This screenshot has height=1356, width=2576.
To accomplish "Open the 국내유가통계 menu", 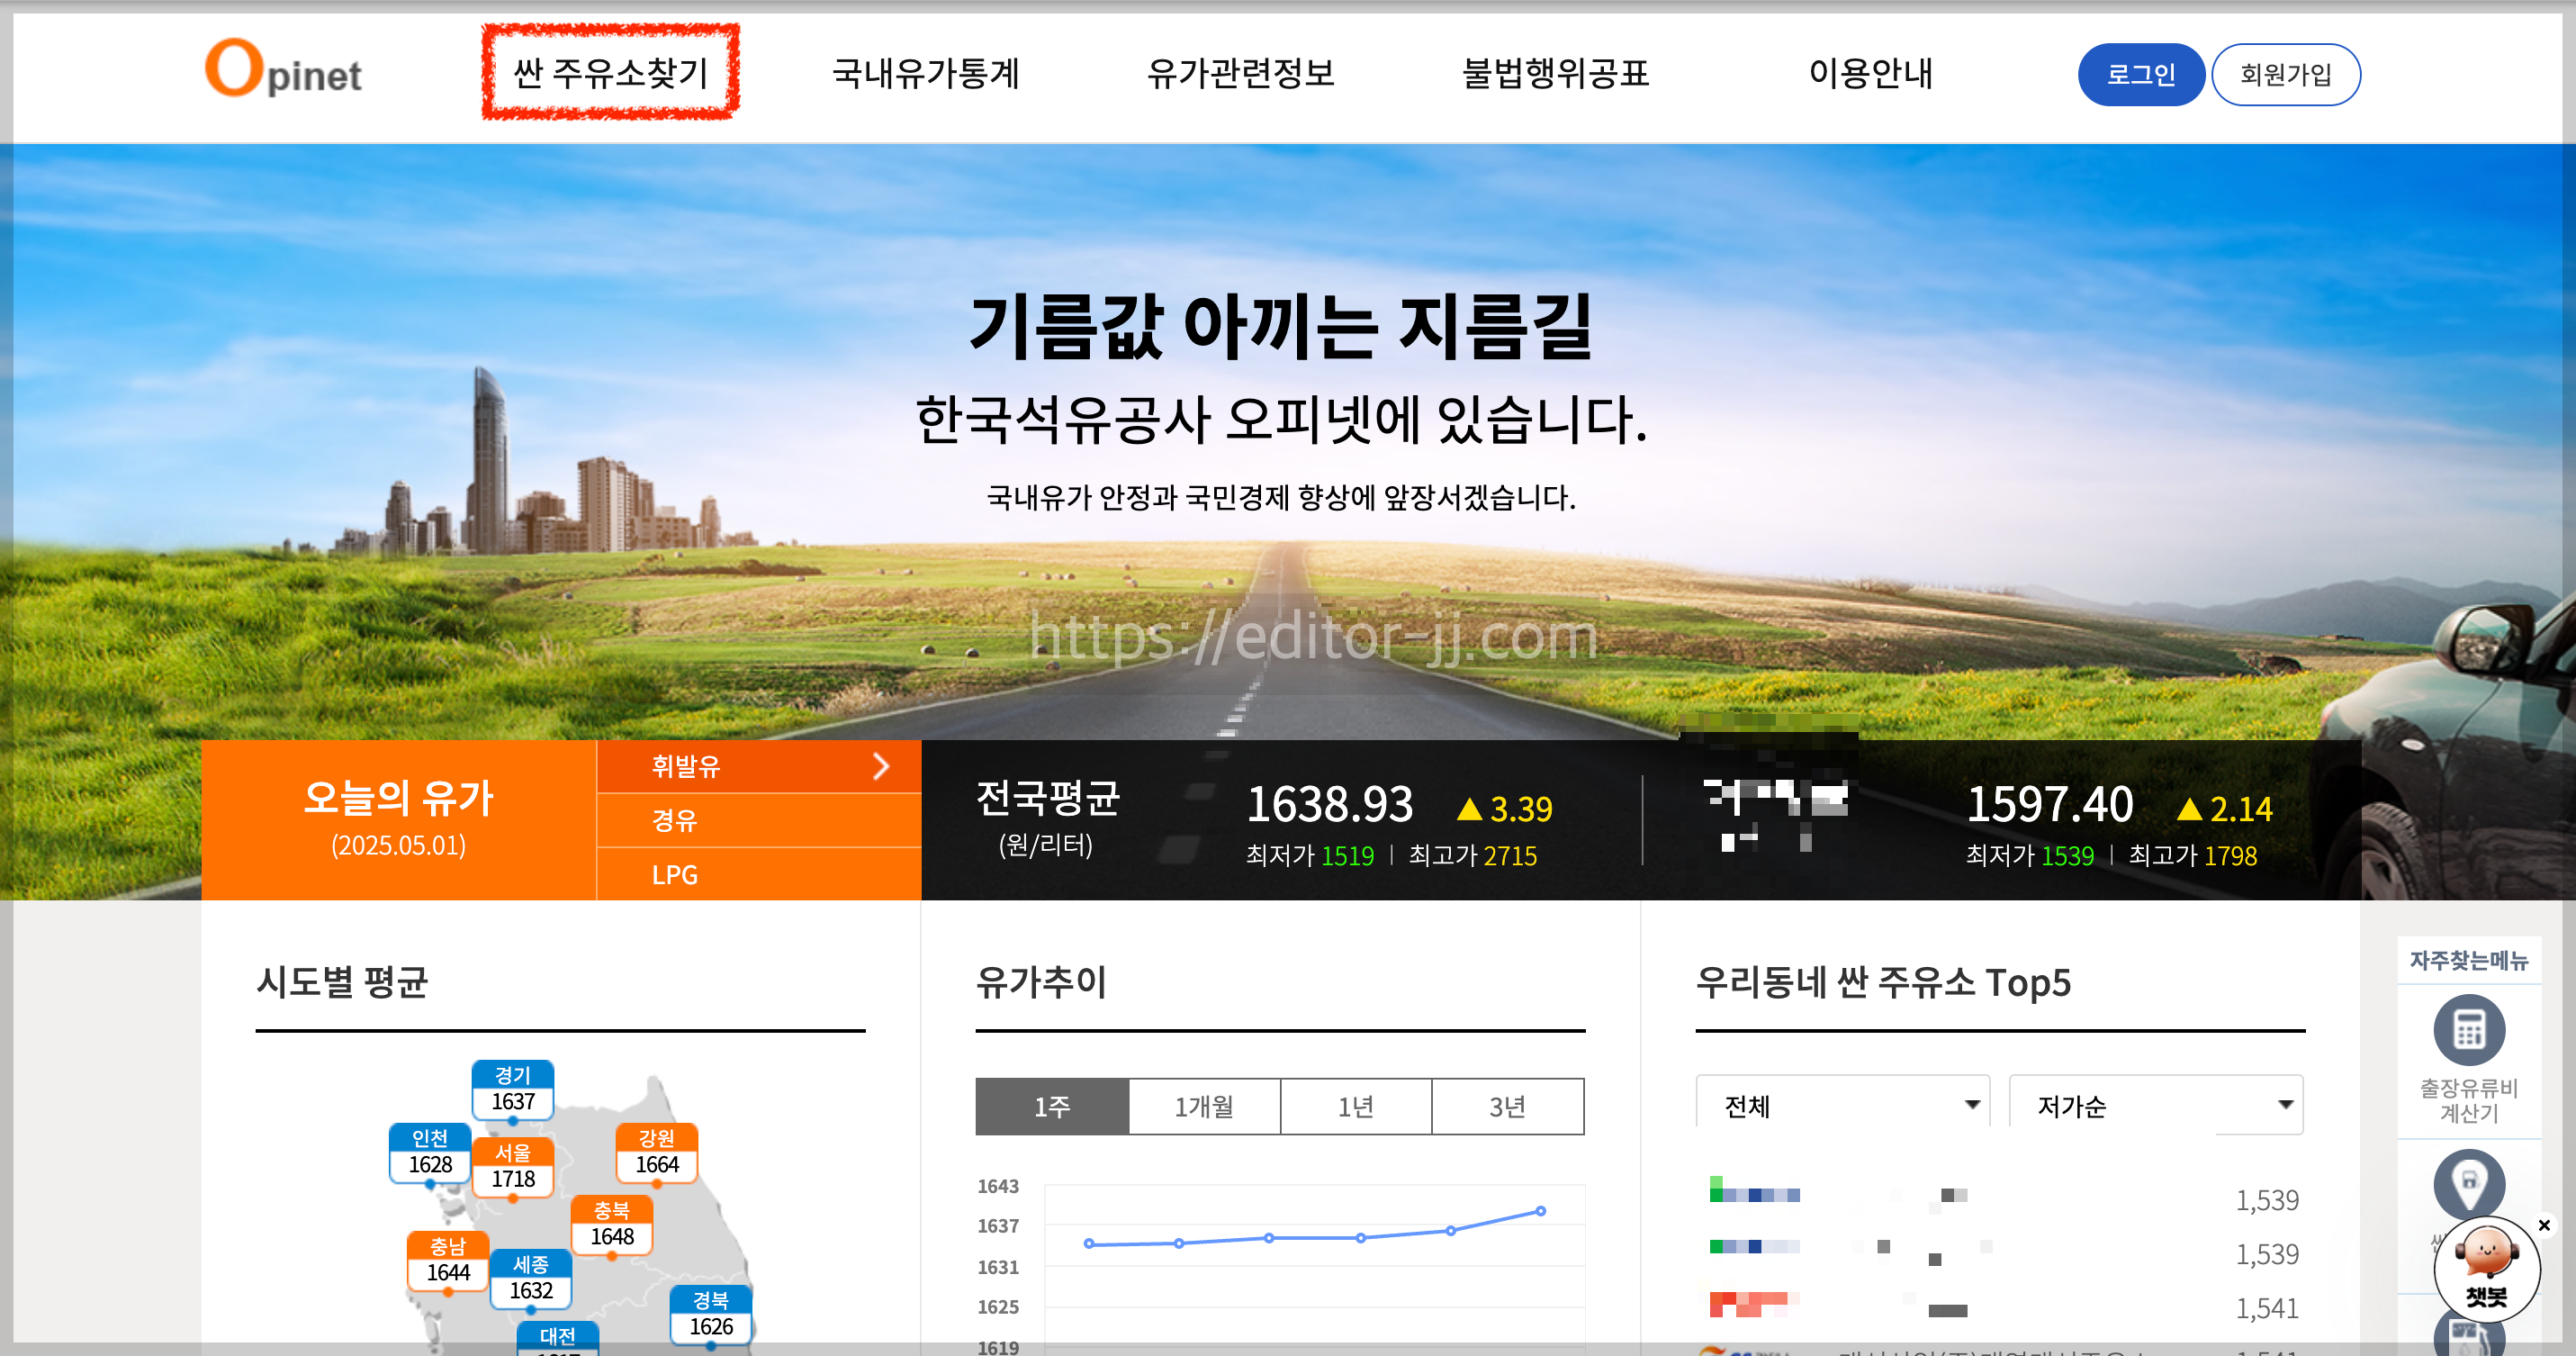I will (x=927, y=74).
